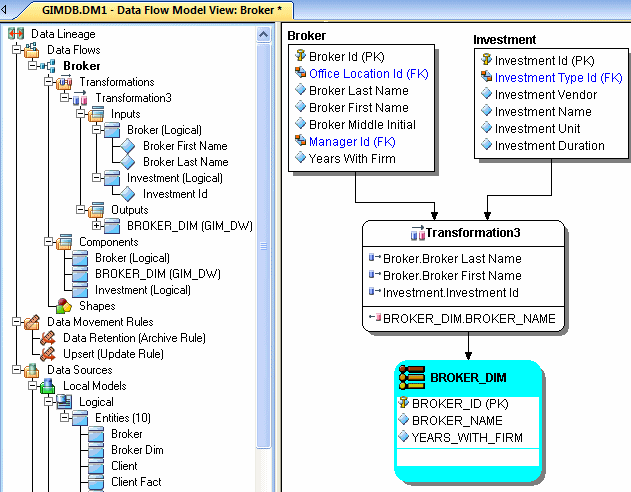Screen dimensions: 631x492
Task: Click the Transformation3 icon in the tree
Action: 80,98
